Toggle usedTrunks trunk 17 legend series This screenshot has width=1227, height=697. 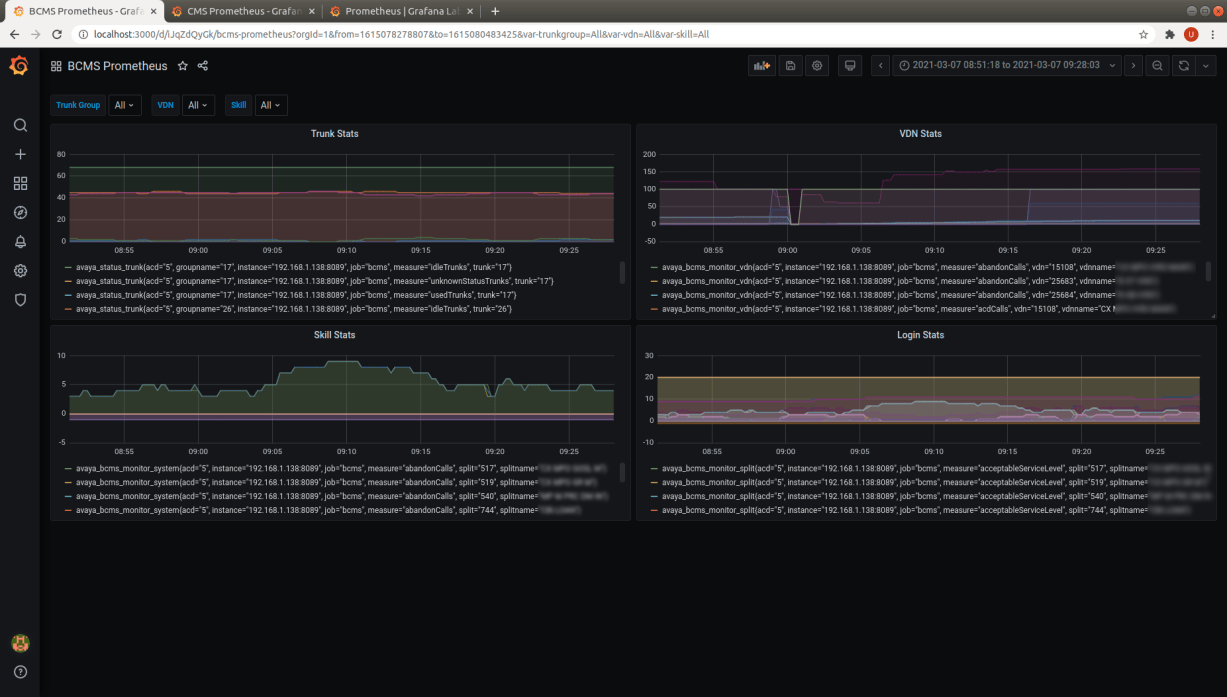coord(296,295)
